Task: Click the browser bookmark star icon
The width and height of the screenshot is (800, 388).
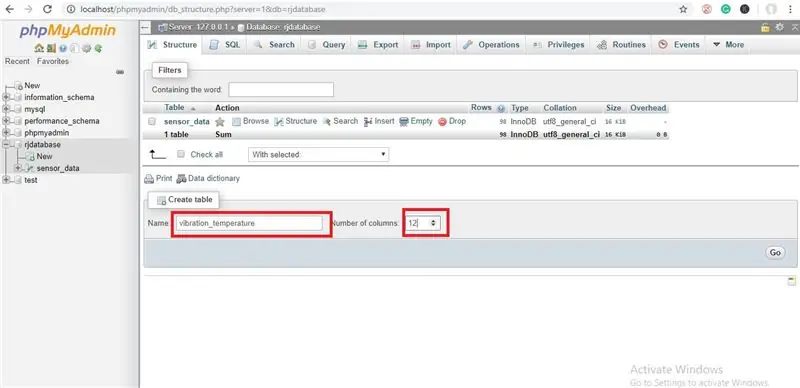Action: click(683, 9)
